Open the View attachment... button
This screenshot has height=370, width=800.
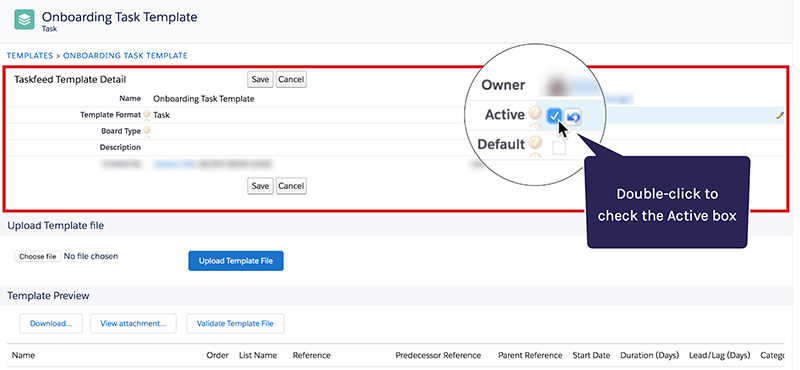coord(133,324)
